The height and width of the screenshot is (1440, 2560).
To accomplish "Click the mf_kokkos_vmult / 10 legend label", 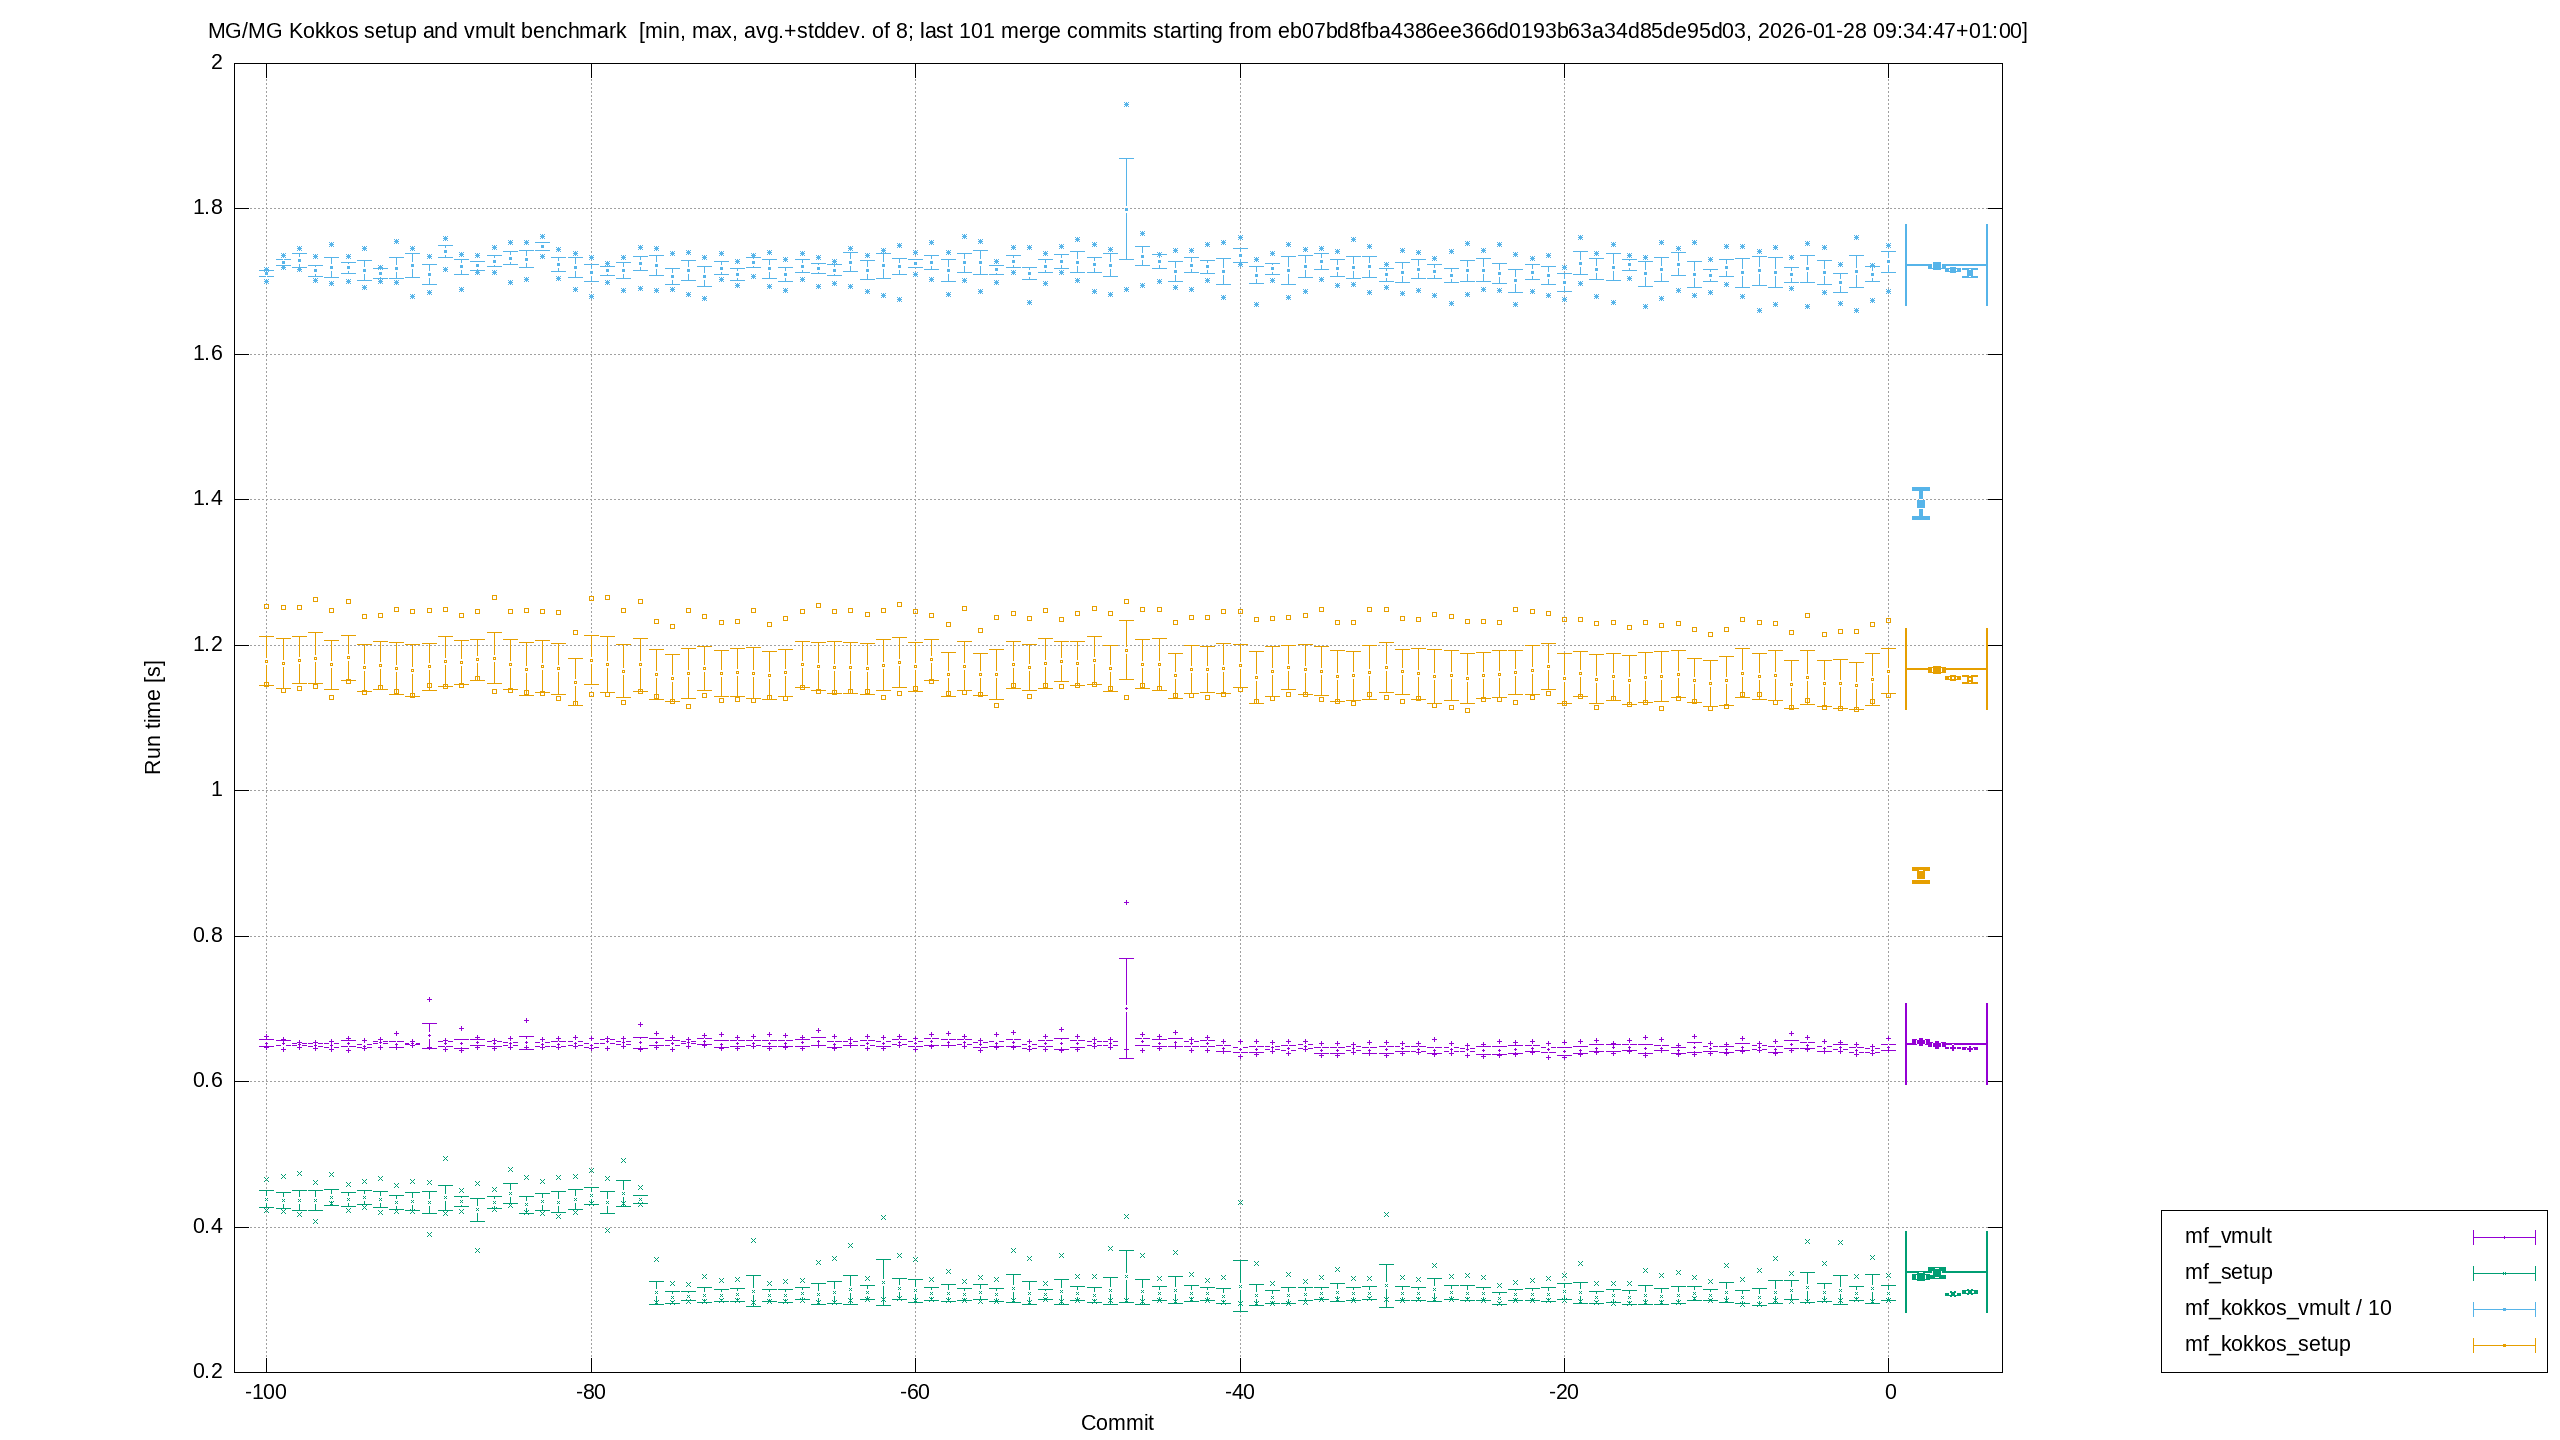I will point(2288,1308).
